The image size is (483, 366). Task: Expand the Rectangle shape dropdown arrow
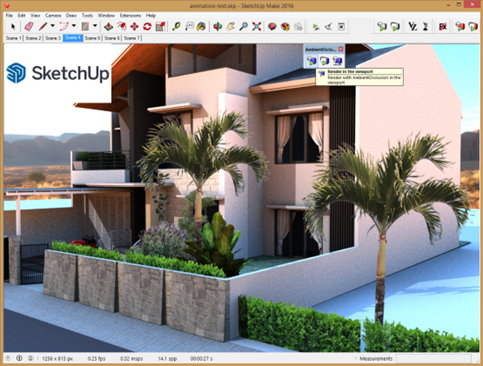95,26
